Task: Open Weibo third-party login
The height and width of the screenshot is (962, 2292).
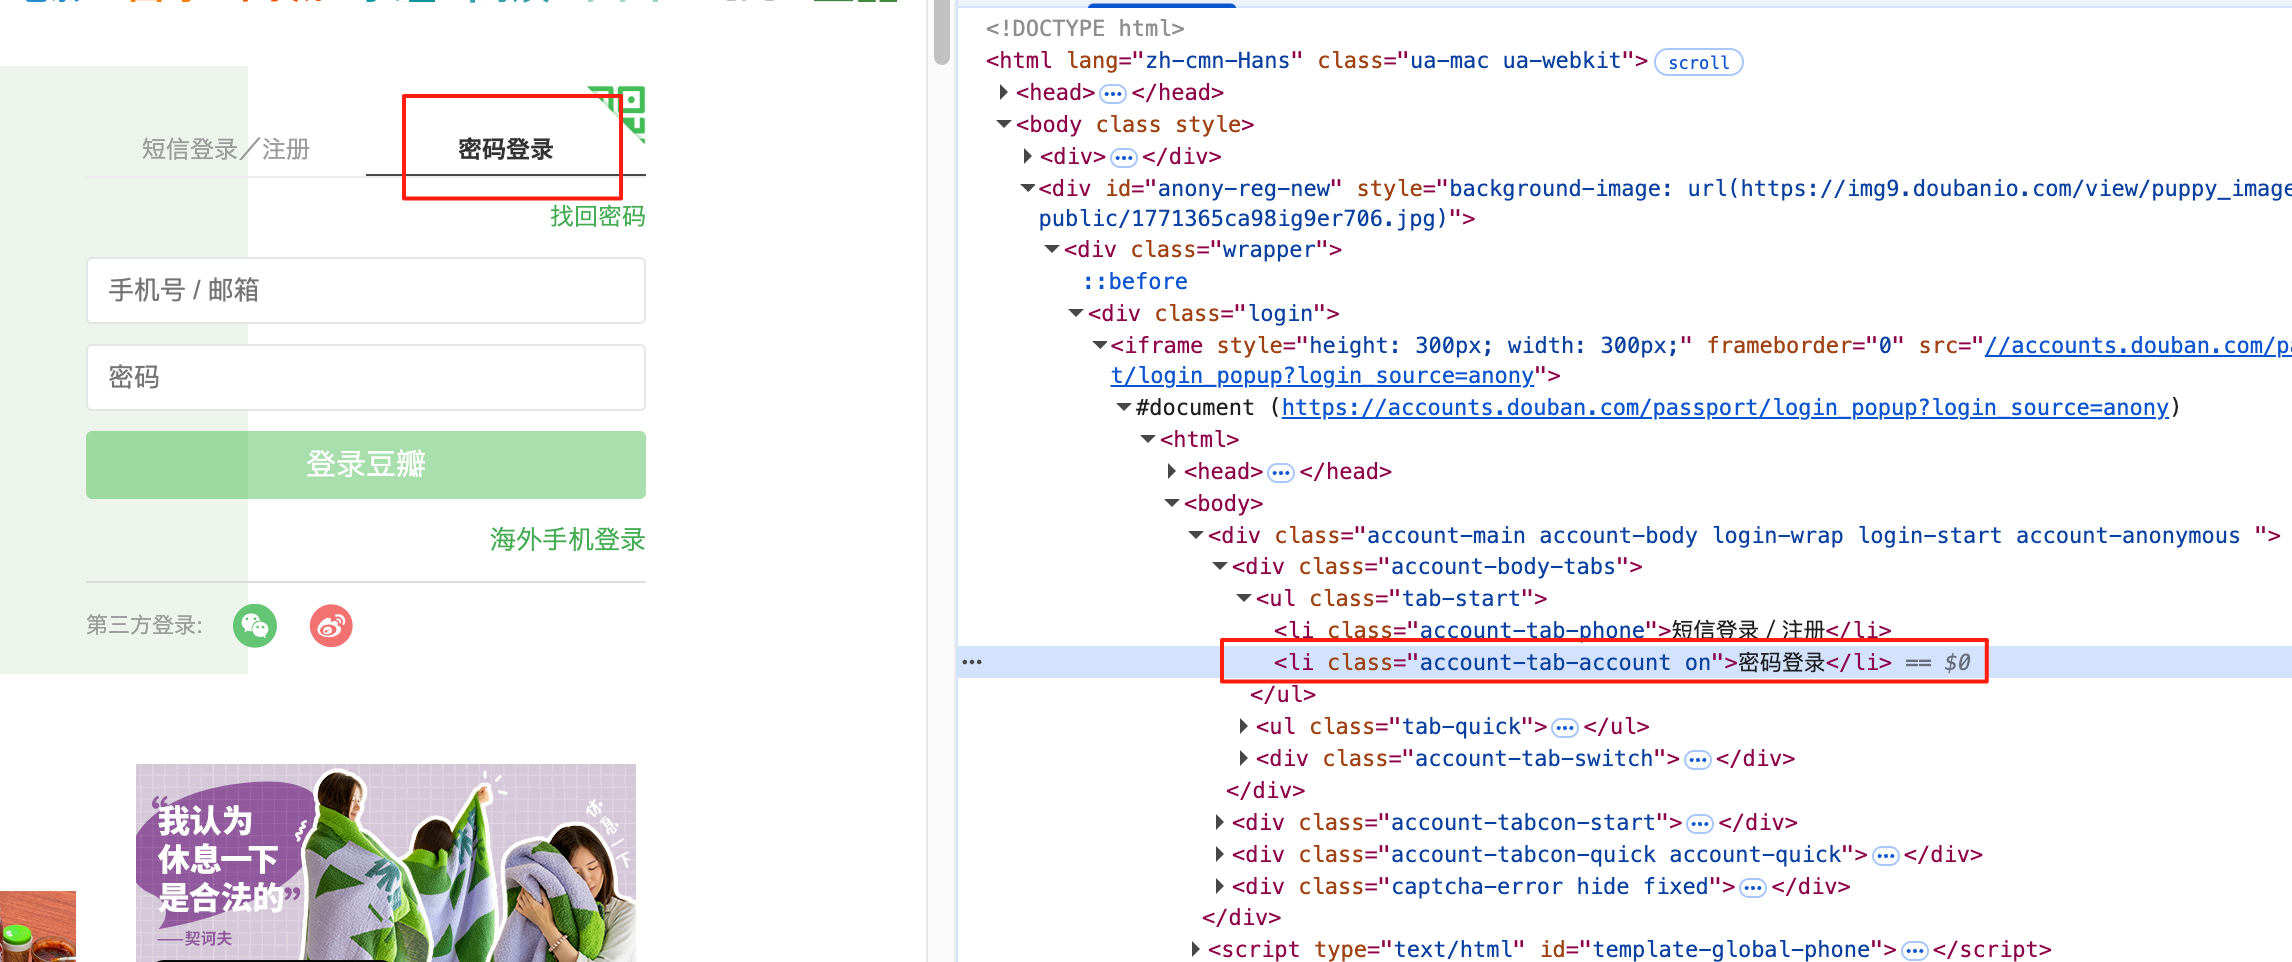Action: tap(331, 626)
